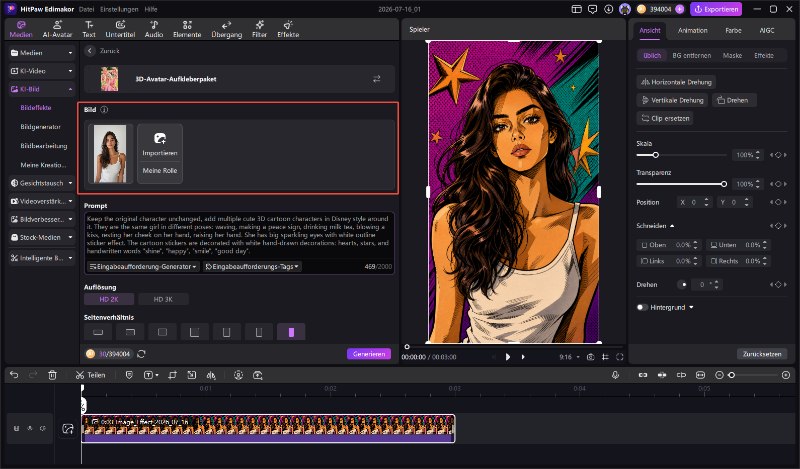800x469 pixels.
Task: Expand the Stock-Medien sidebar section
Action: point(42,237)
